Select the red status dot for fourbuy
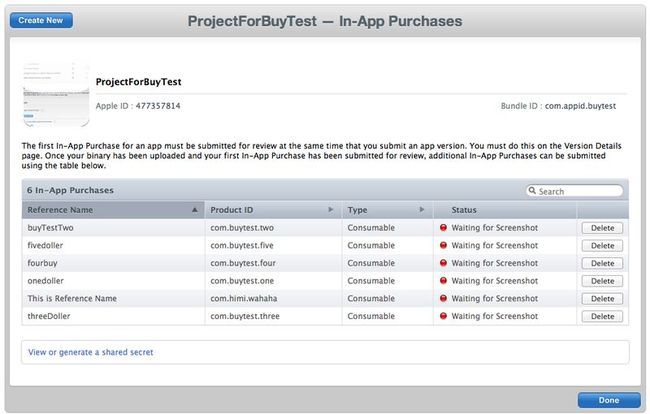The width and height of the screenshot is (650, 414). (443, 263)
